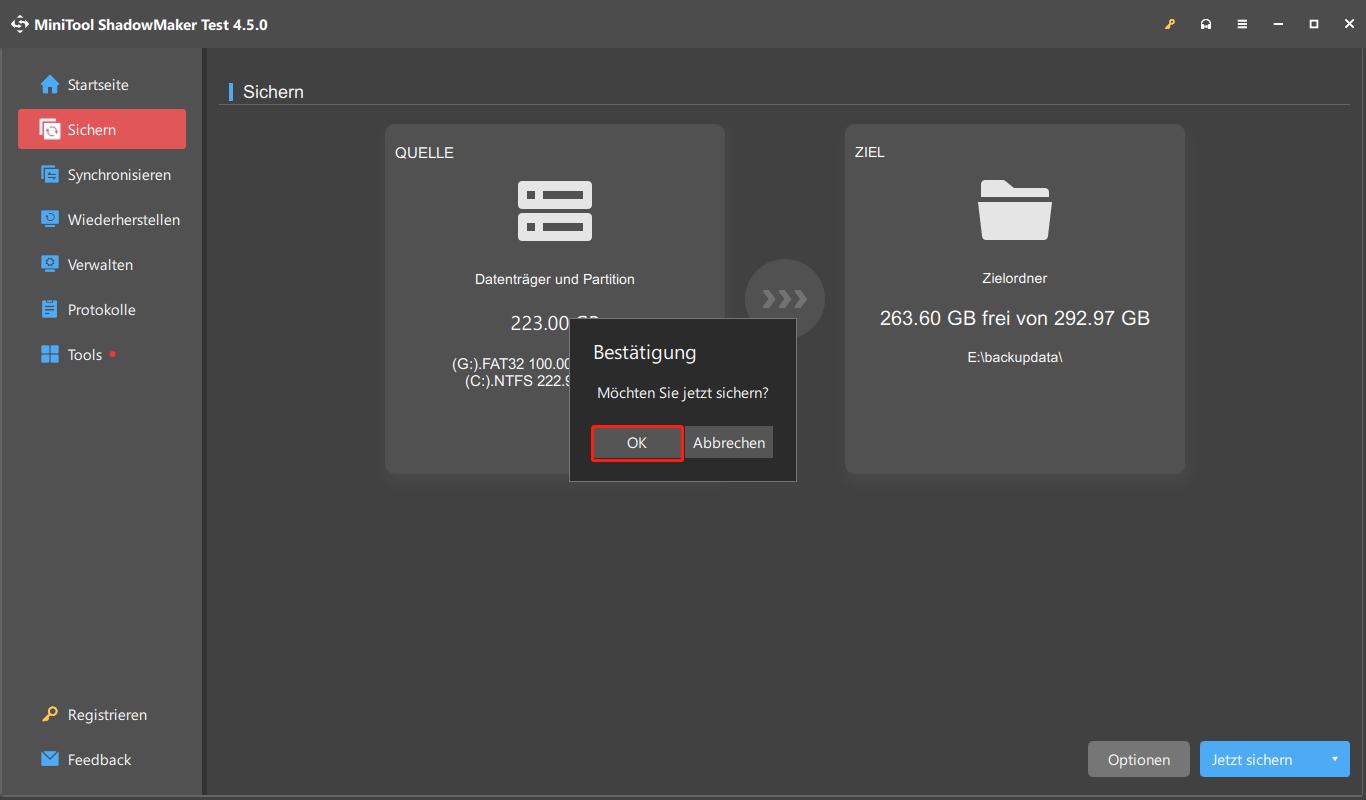Open the Startseite page
1366x800 pixels.
(x=102, y=85)
